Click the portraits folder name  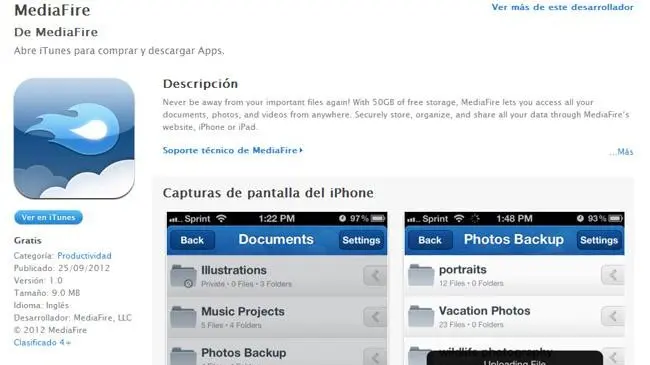pos(463,270)
